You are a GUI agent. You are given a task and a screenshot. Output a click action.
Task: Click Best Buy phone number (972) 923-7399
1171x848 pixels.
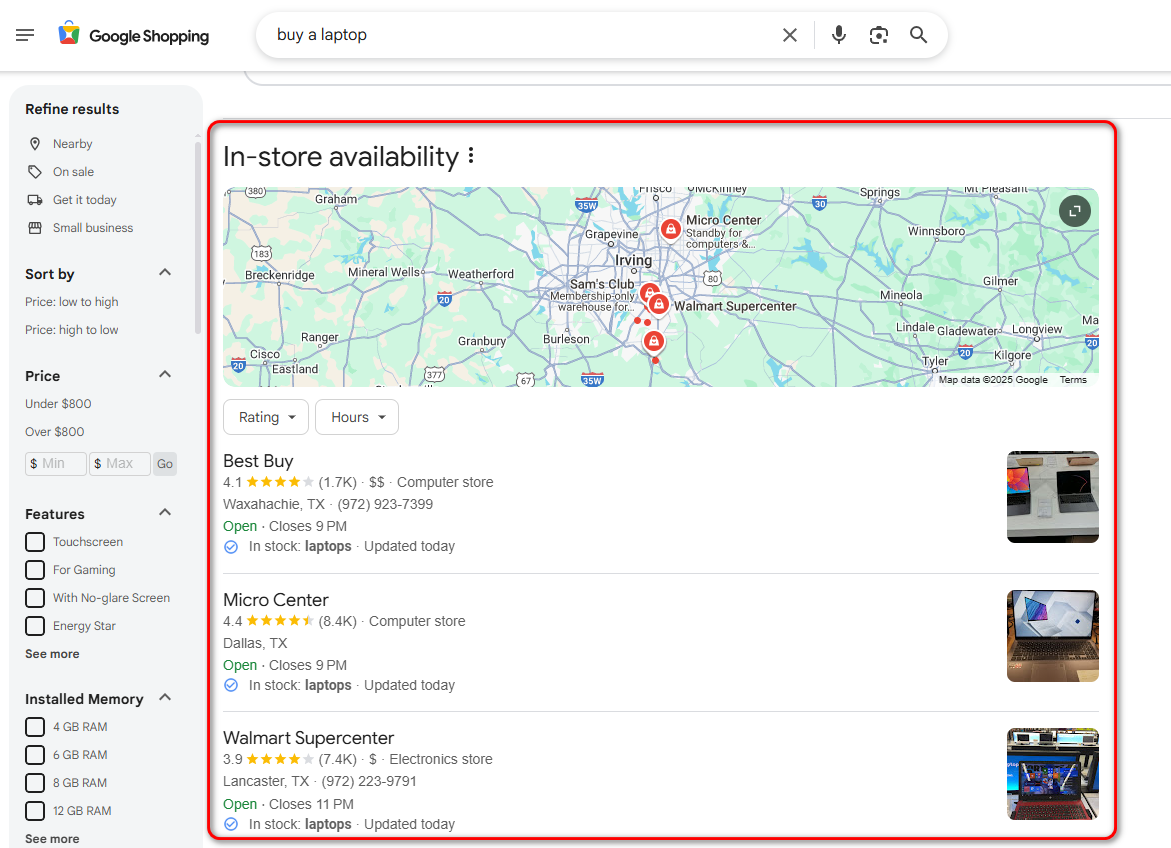coord(385,504)
